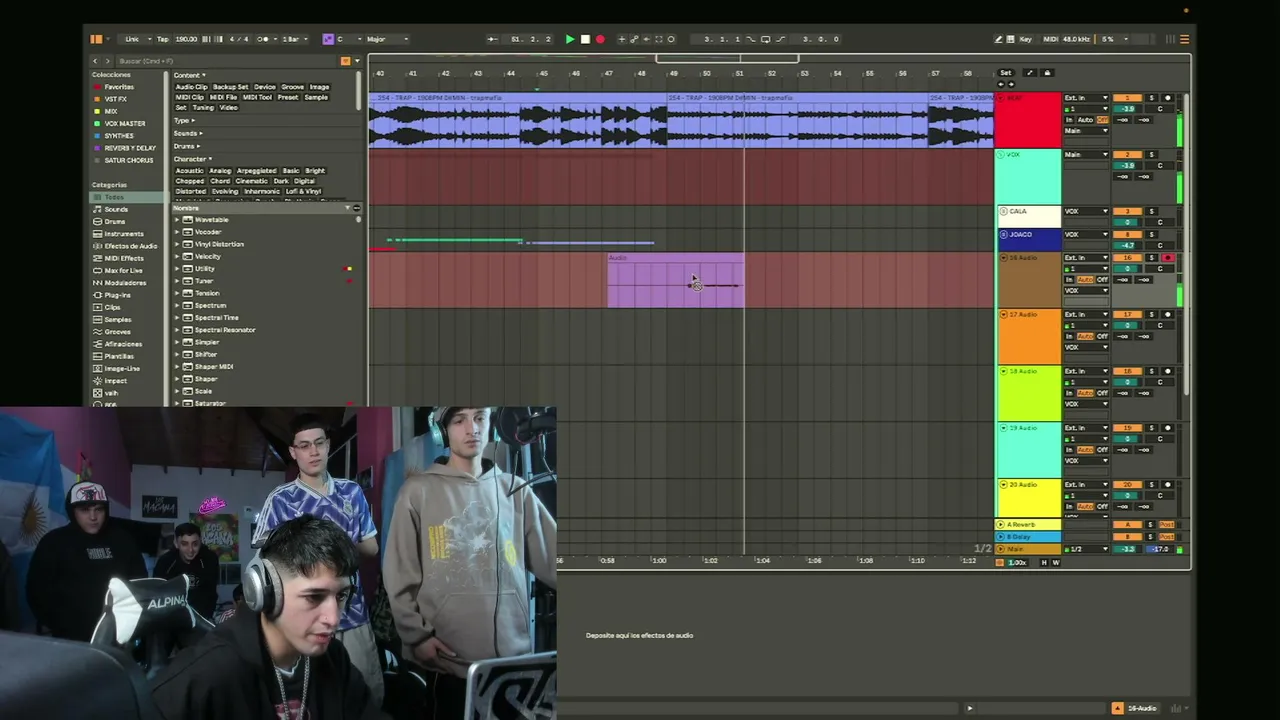Open the menu icon at top-right corner

point(1185,39)
